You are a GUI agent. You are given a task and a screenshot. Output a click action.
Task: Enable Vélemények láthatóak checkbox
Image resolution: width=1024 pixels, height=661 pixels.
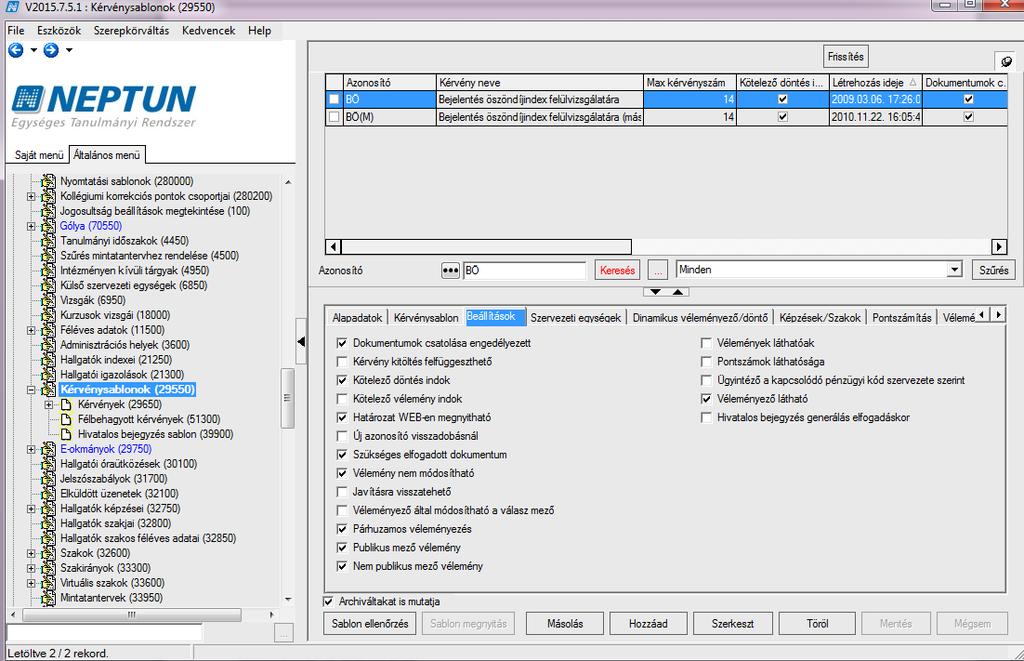[706, 343]
